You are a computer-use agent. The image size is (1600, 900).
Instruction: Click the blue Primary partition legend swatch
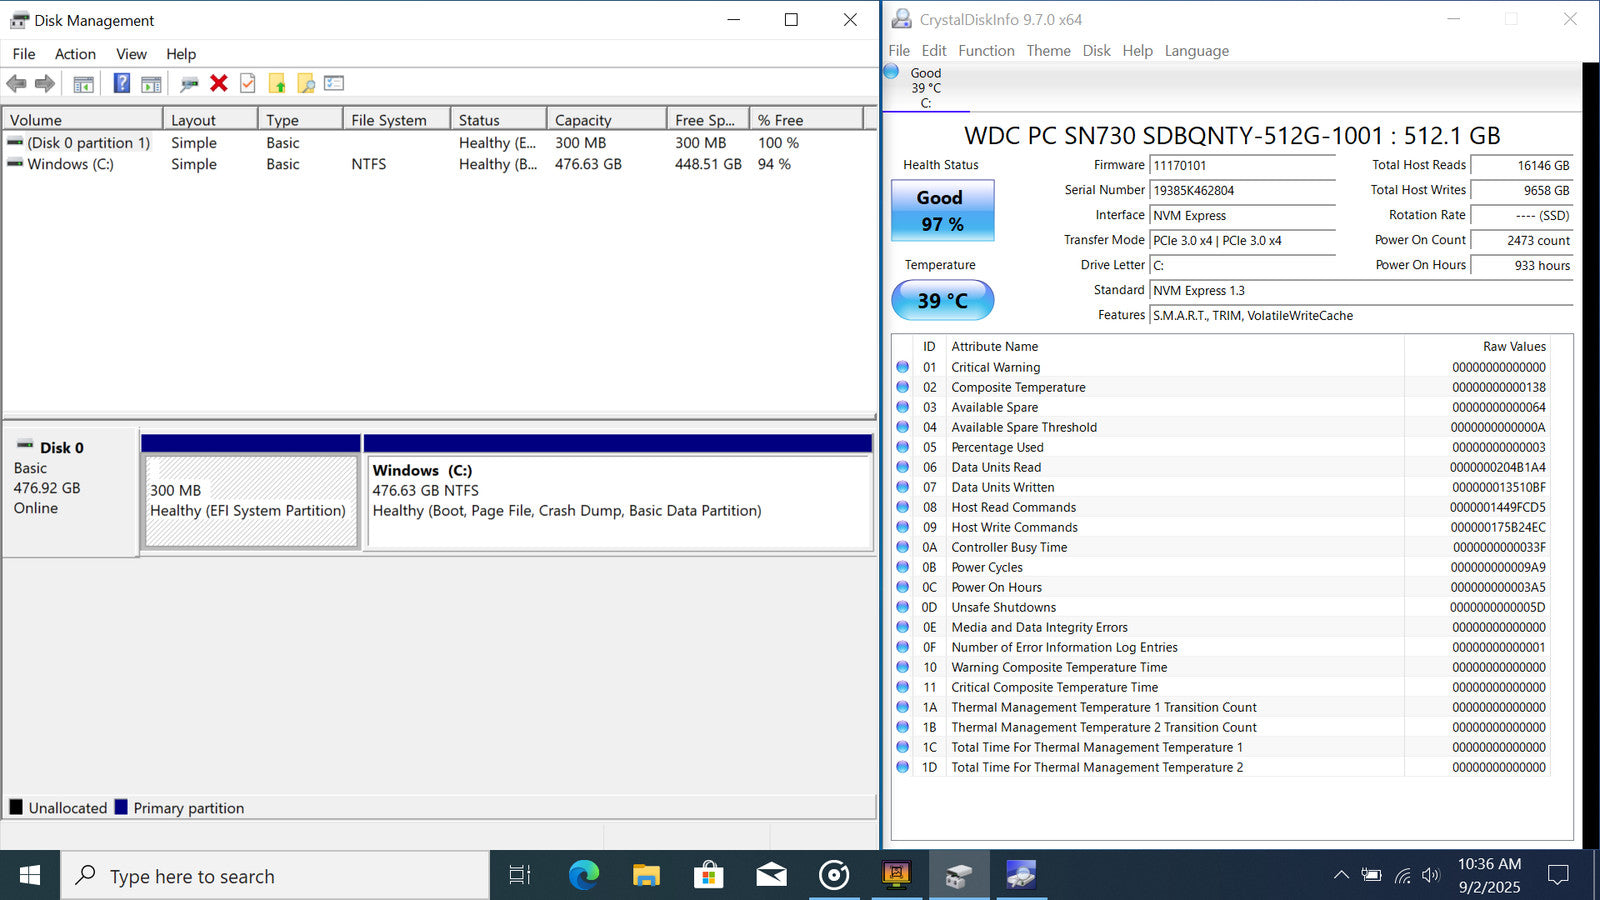click(x=121, y=807)
